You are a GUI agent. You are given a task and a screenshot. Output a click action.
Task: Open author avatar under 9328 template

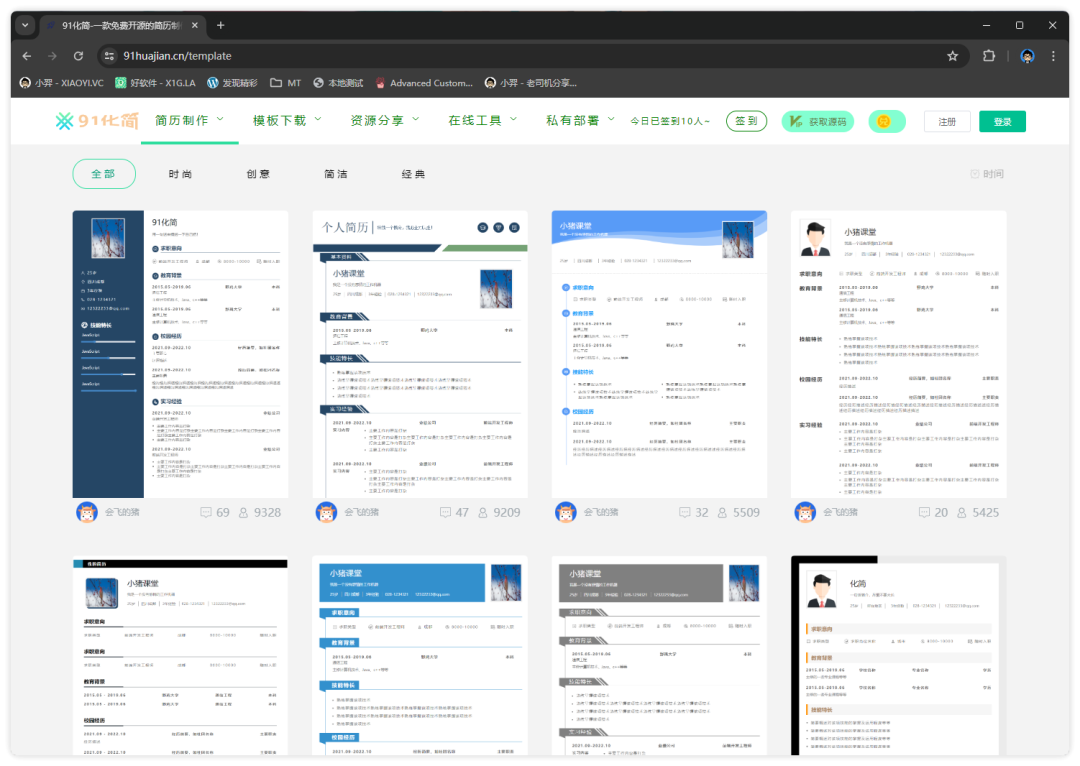pos(87,513)
